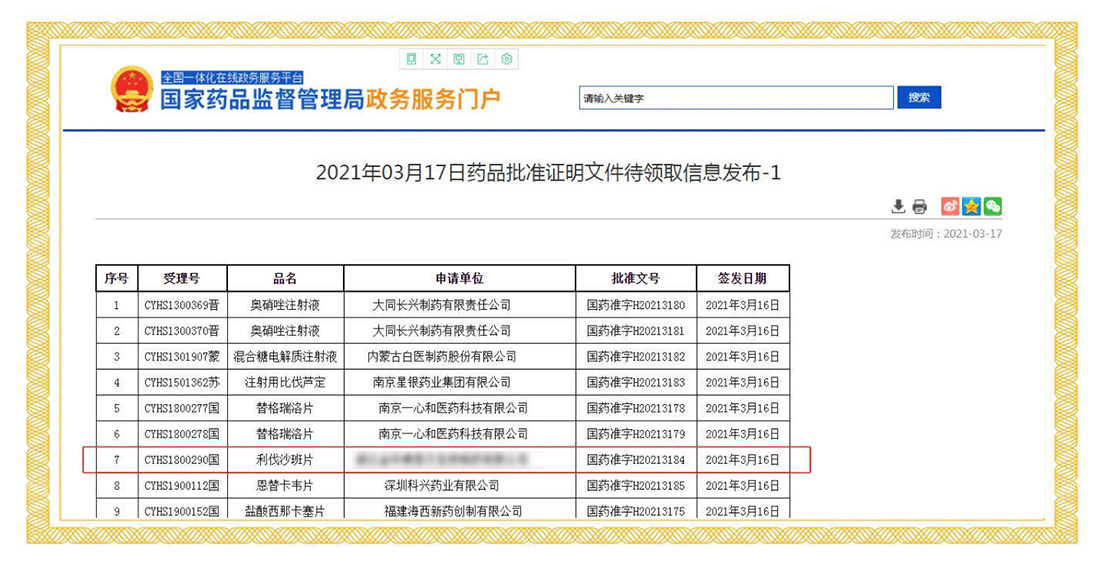Viewport: 1100px width, 565px height.
Task: Share to WeChat via green icon
Action: (x=992, y=207)
